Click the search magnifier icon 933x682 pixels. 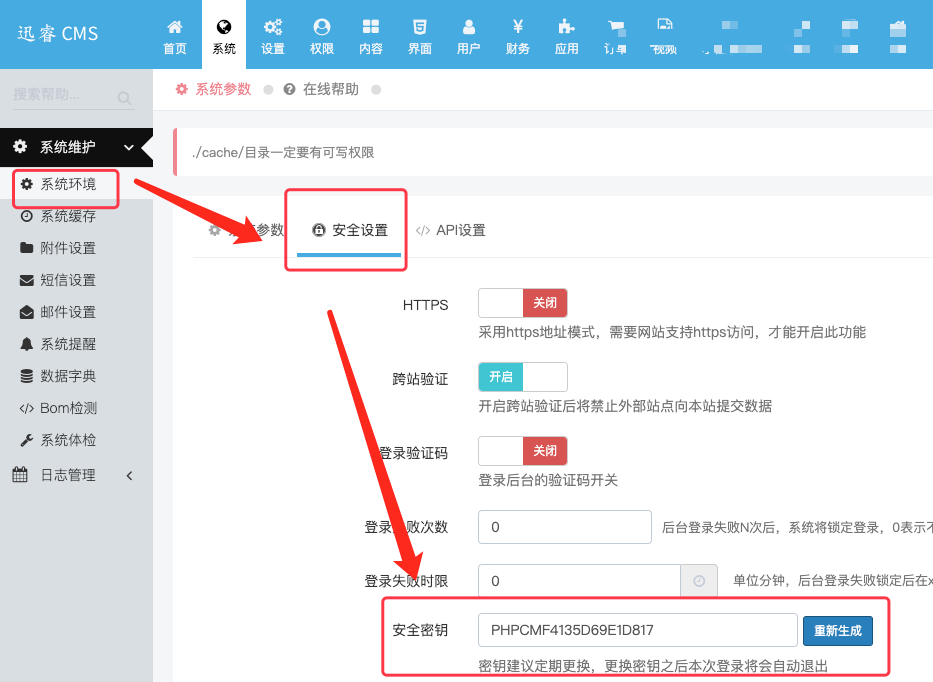pyautogui.click(x=124, y=98)
